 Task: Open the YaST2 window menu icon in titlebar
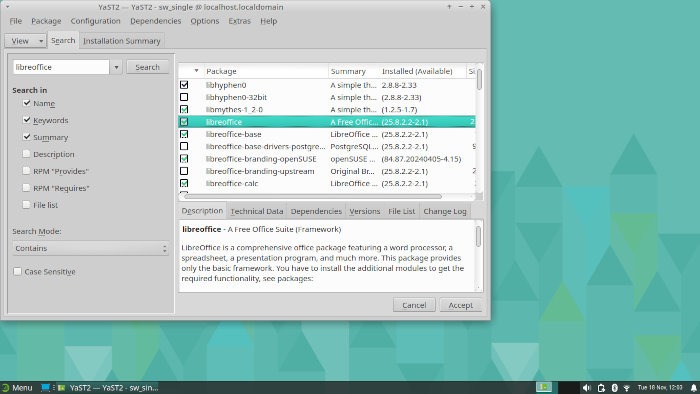tap(8, 7)
